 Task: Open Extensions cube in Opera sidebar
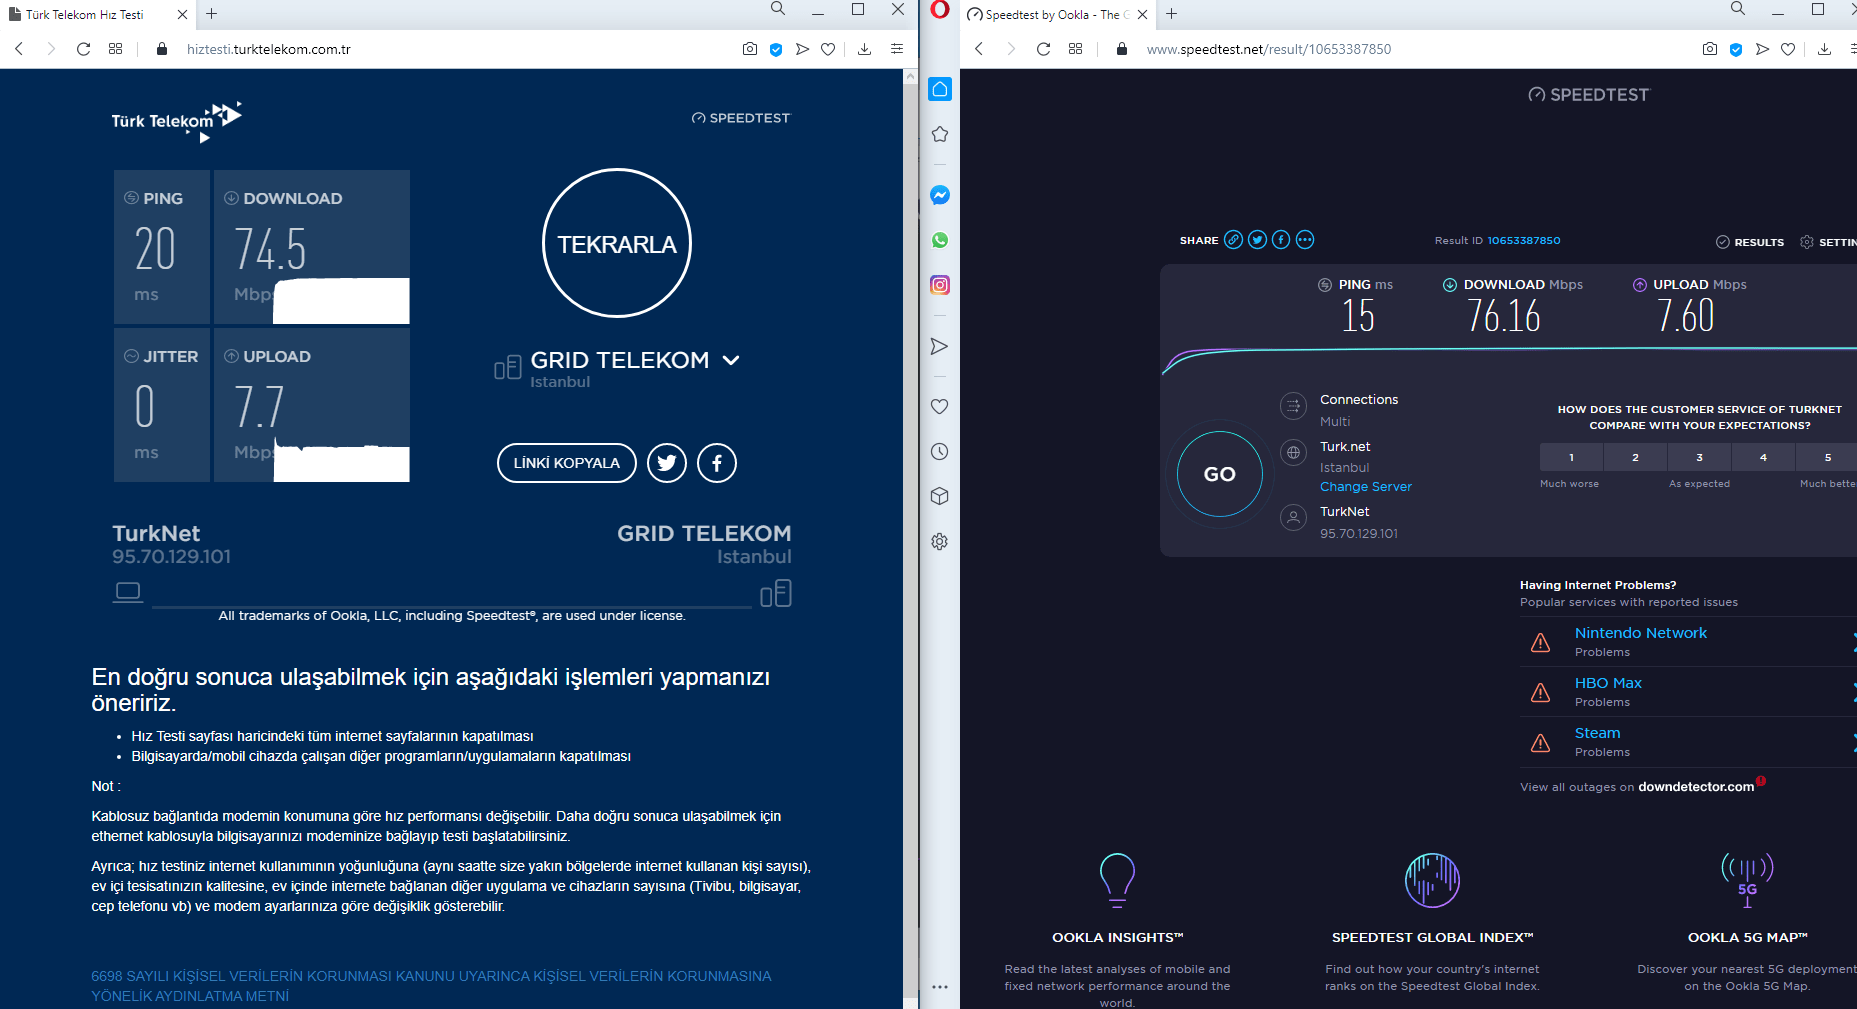tap(940, 496)
